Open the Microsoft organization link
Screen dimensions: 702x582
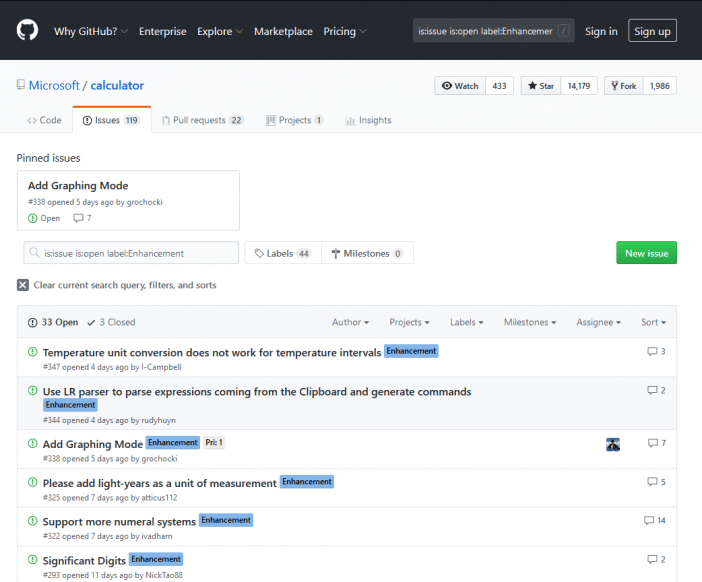tap(54, 85)
